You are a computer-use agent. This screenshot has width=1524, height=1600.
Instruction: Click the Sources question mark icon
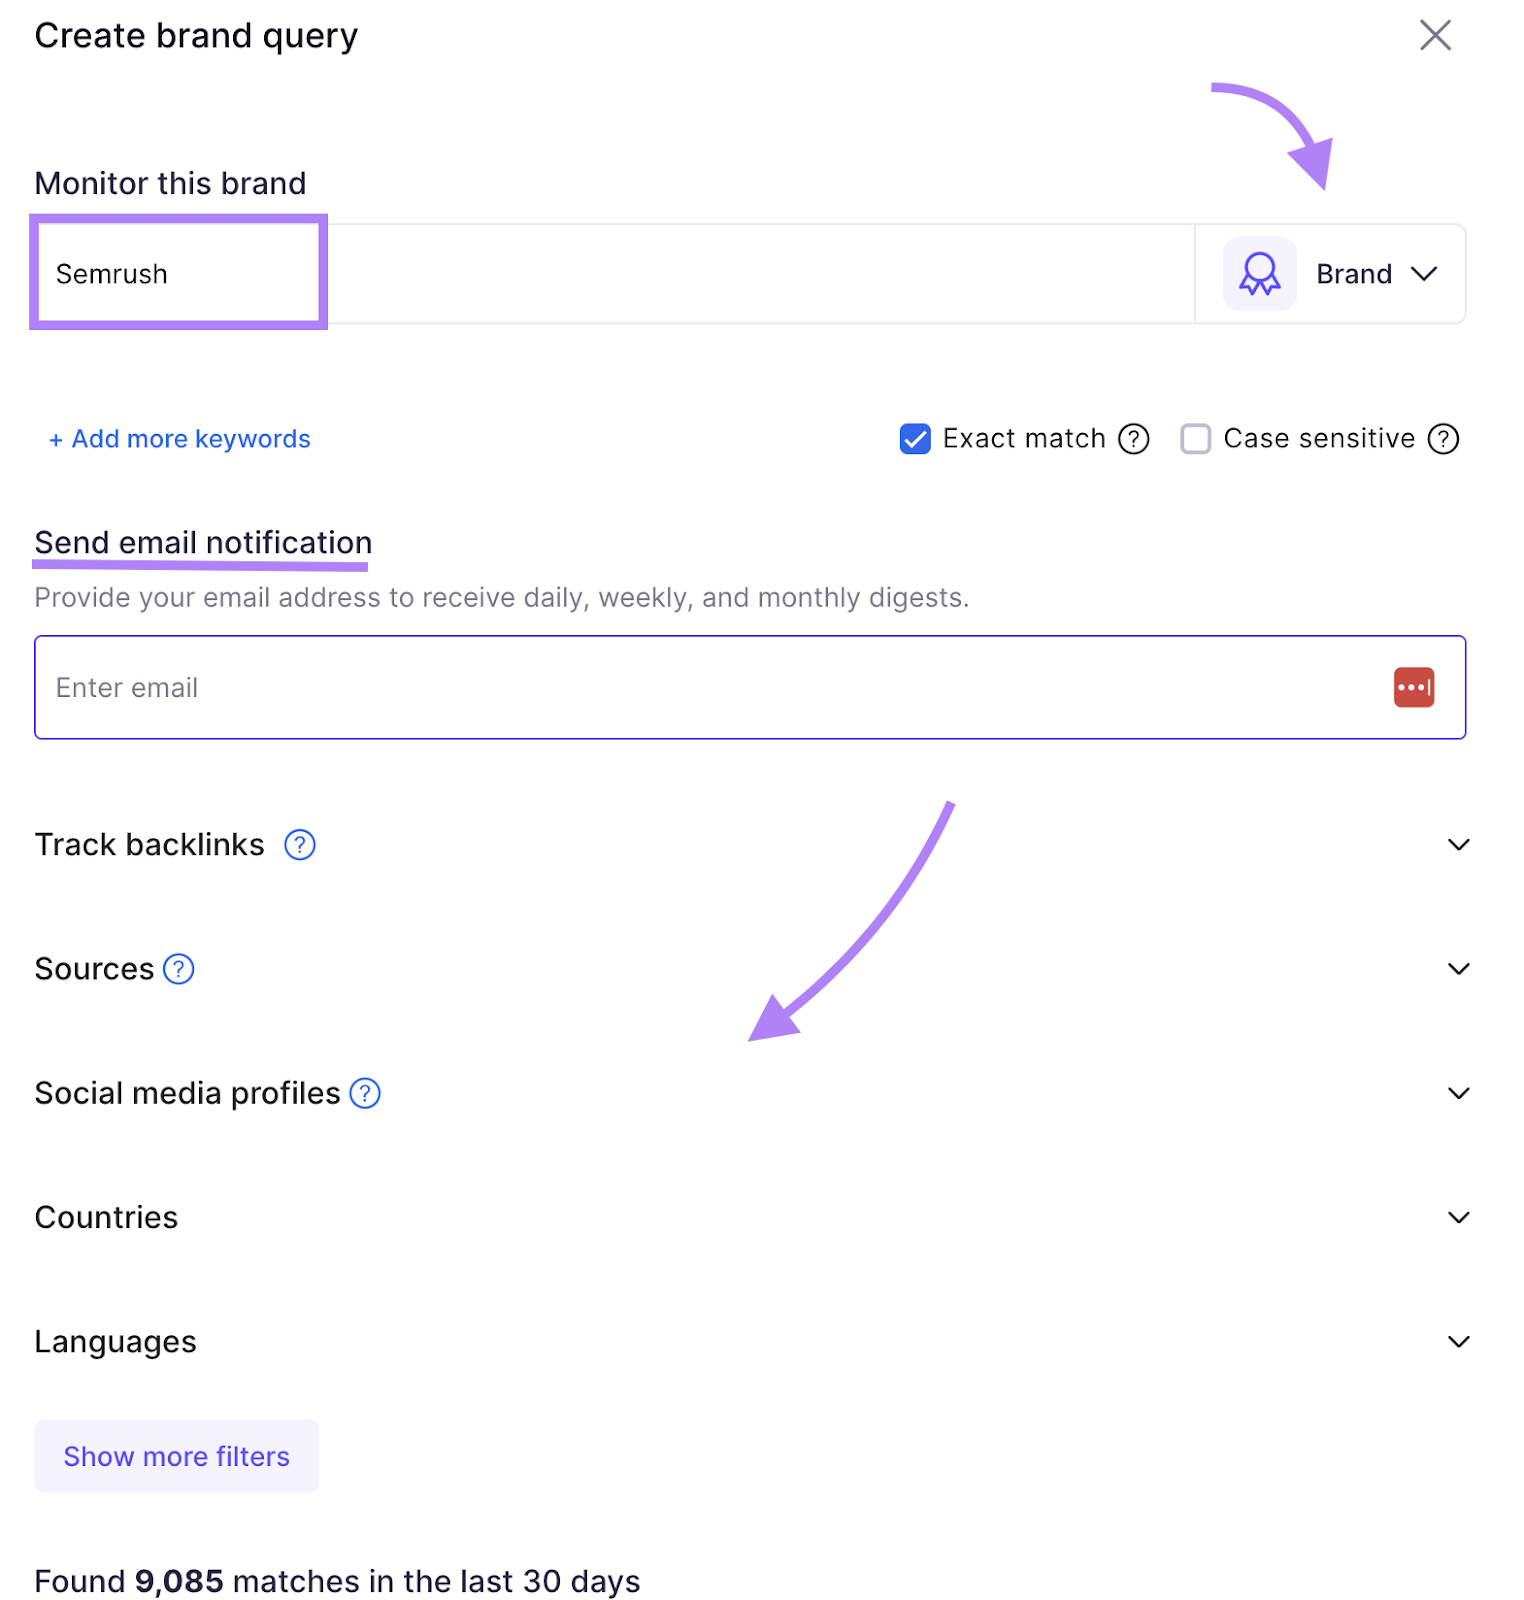(178, 968)
